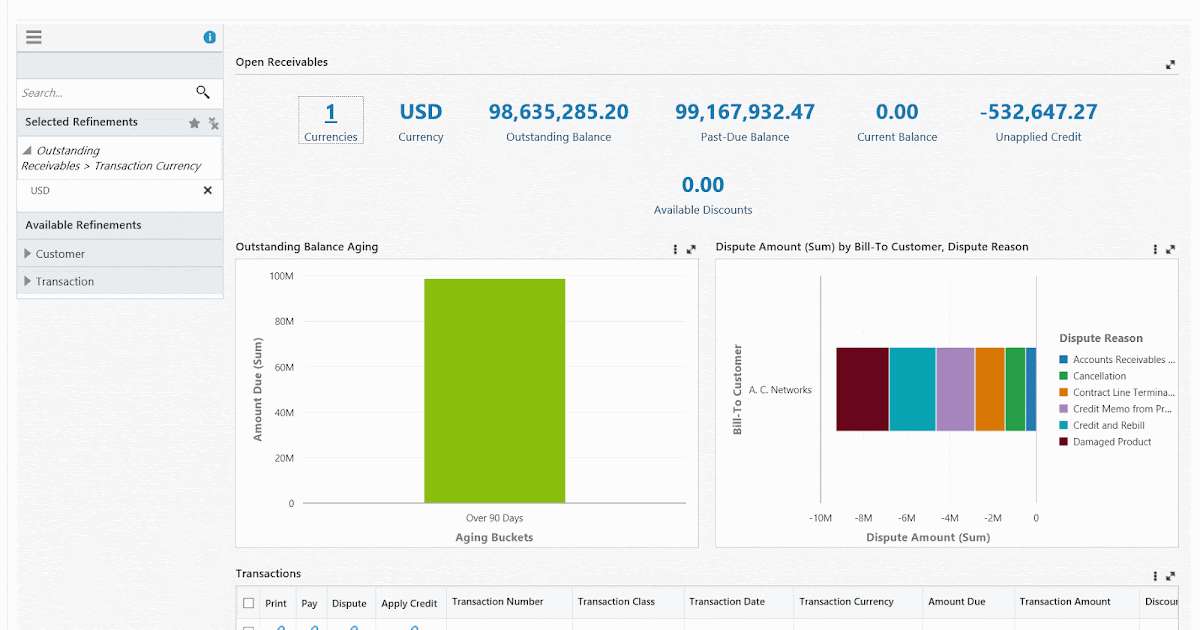
Task: Select the Cancellation green legend swatch
Action: (1064, 375)
